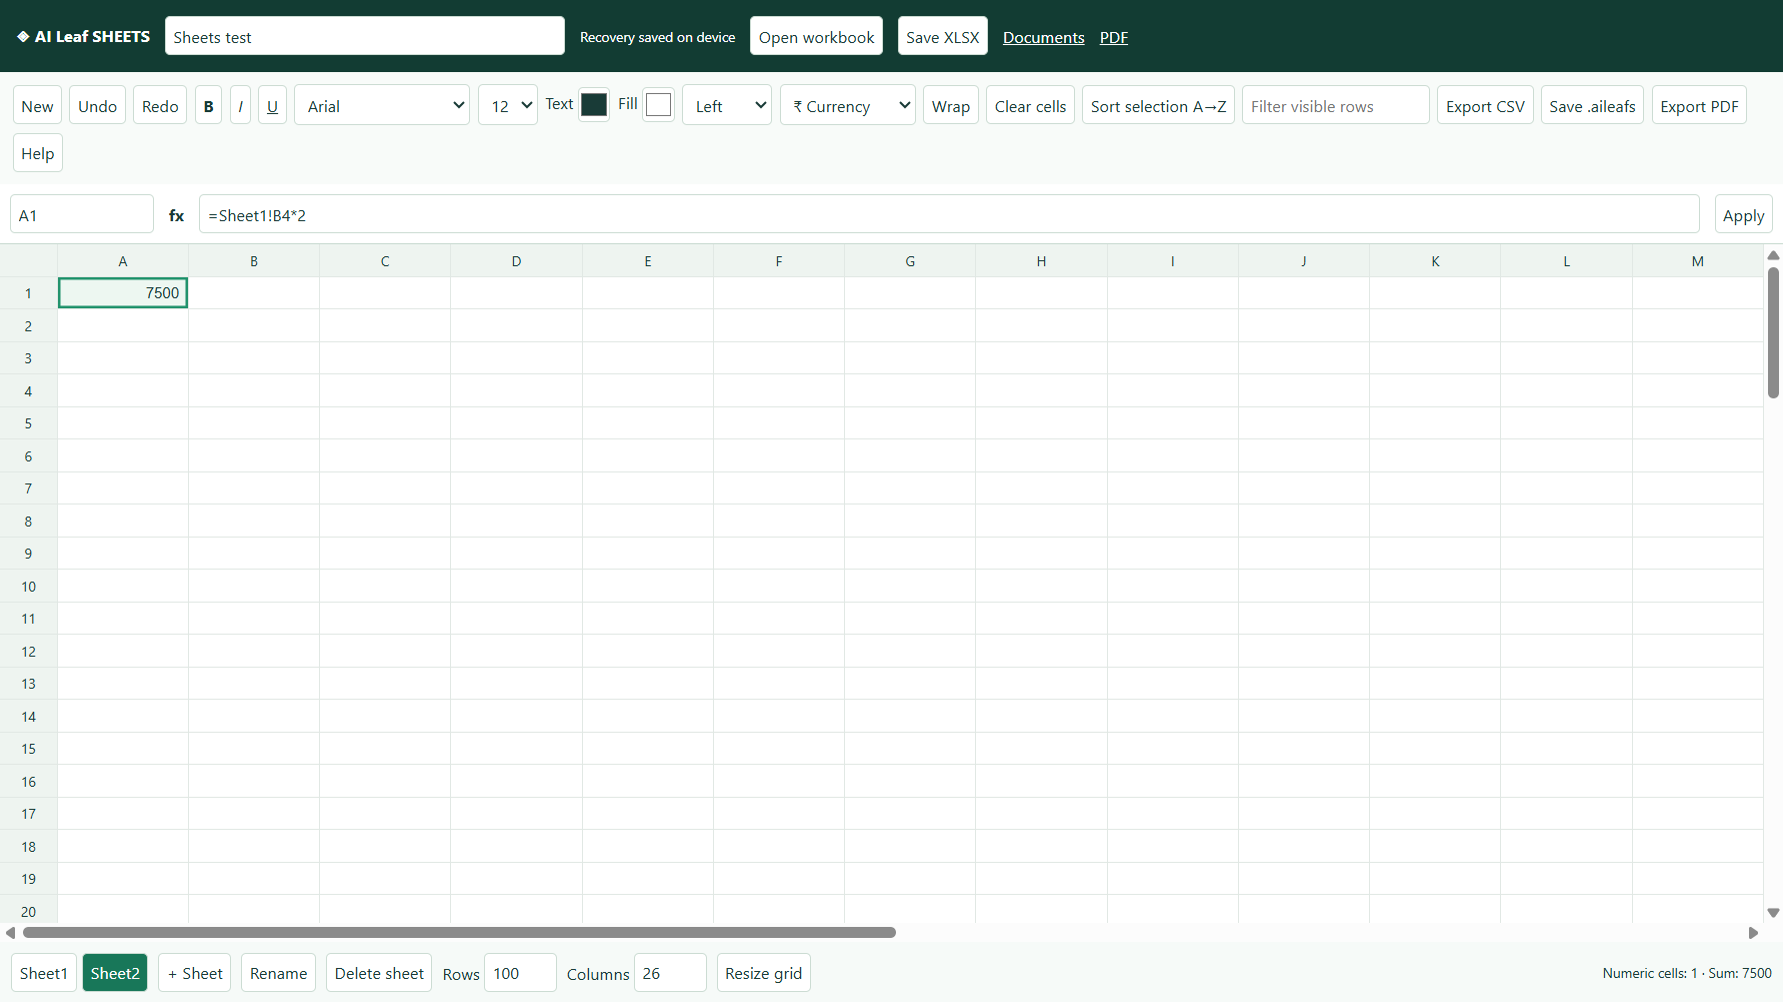Viewport: 1783px width, 1002px height.
Task: Toggle Wrap text on selection
Action: click(950, 105)
